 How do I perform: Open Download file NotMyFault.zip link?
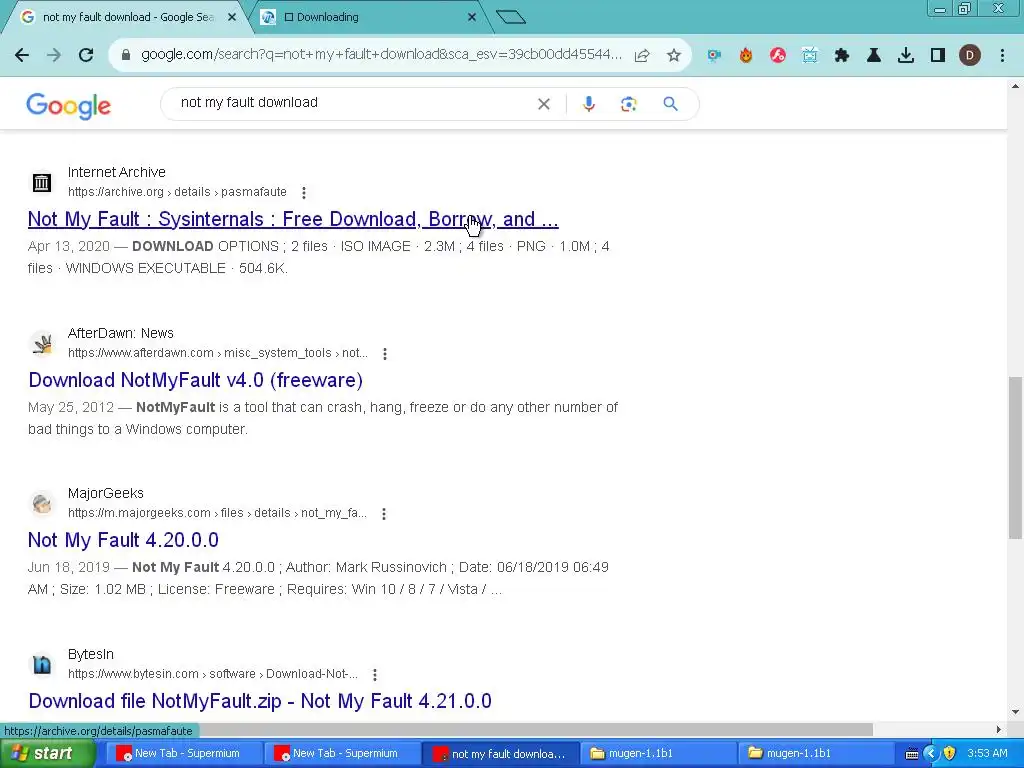(260, 701)
